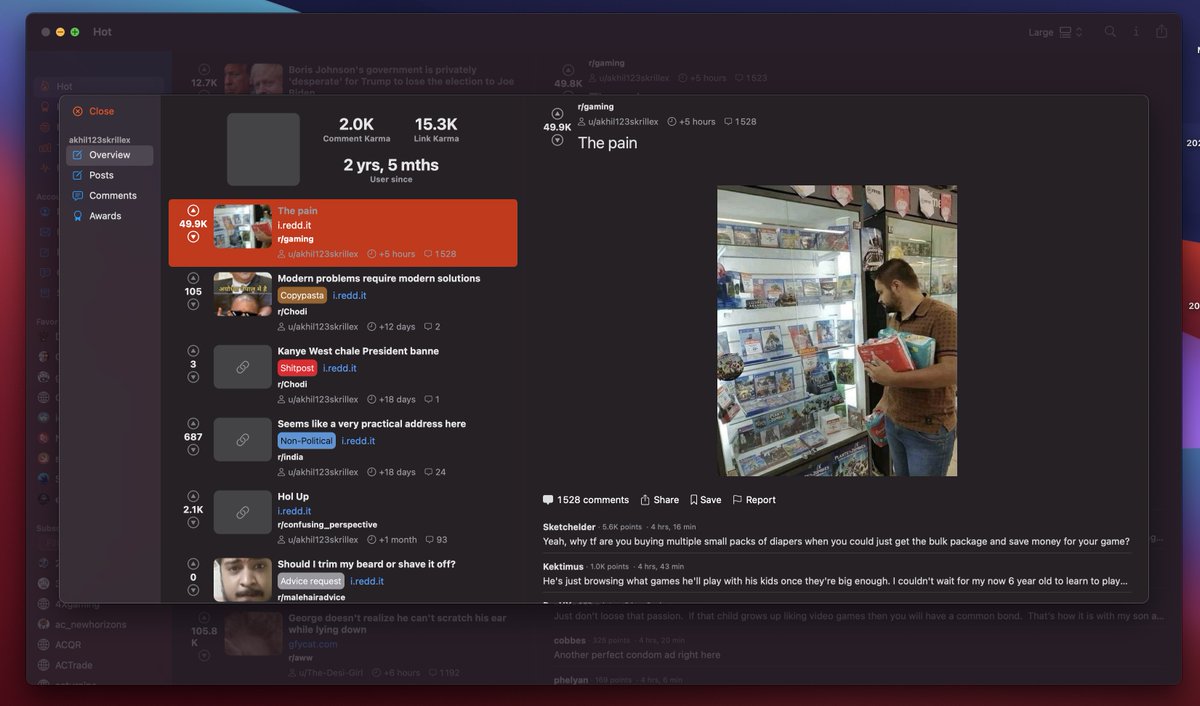Click the Shitpost flair tag
The height and width of the screenshot is (706, 1200).
point(297,368)
